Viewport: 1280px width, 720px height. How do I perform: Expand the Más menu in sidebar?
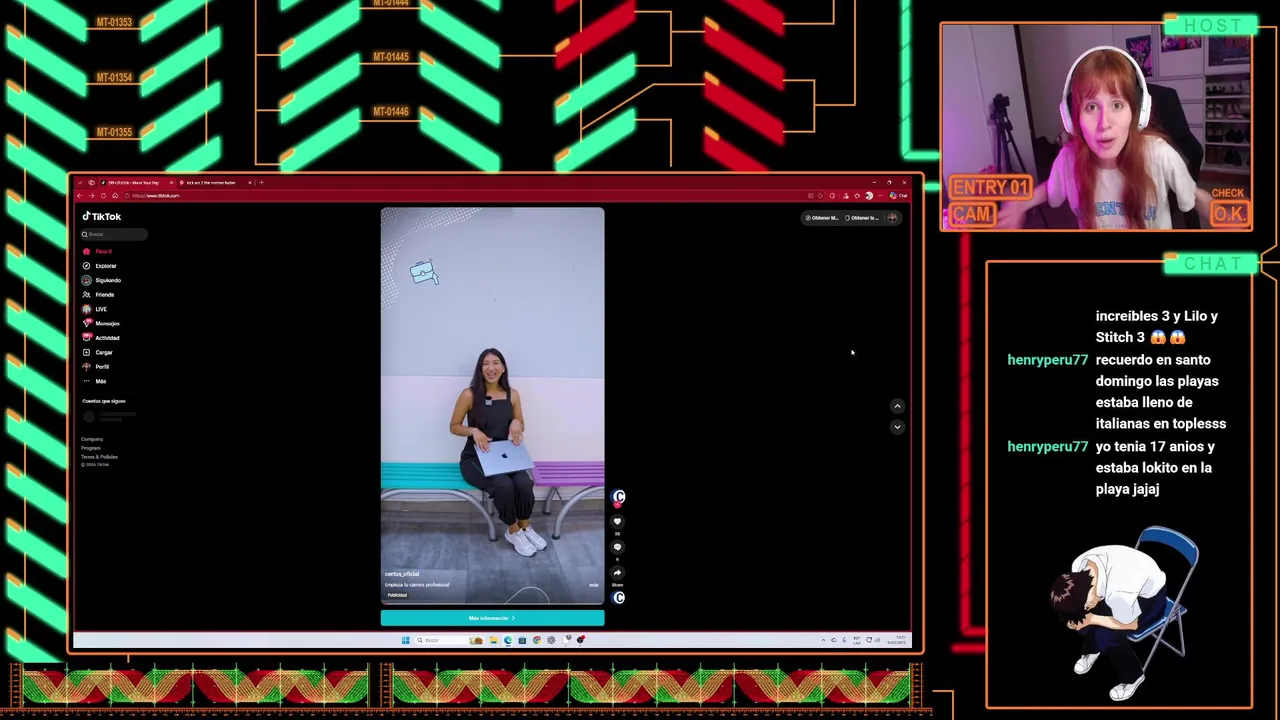95,381
